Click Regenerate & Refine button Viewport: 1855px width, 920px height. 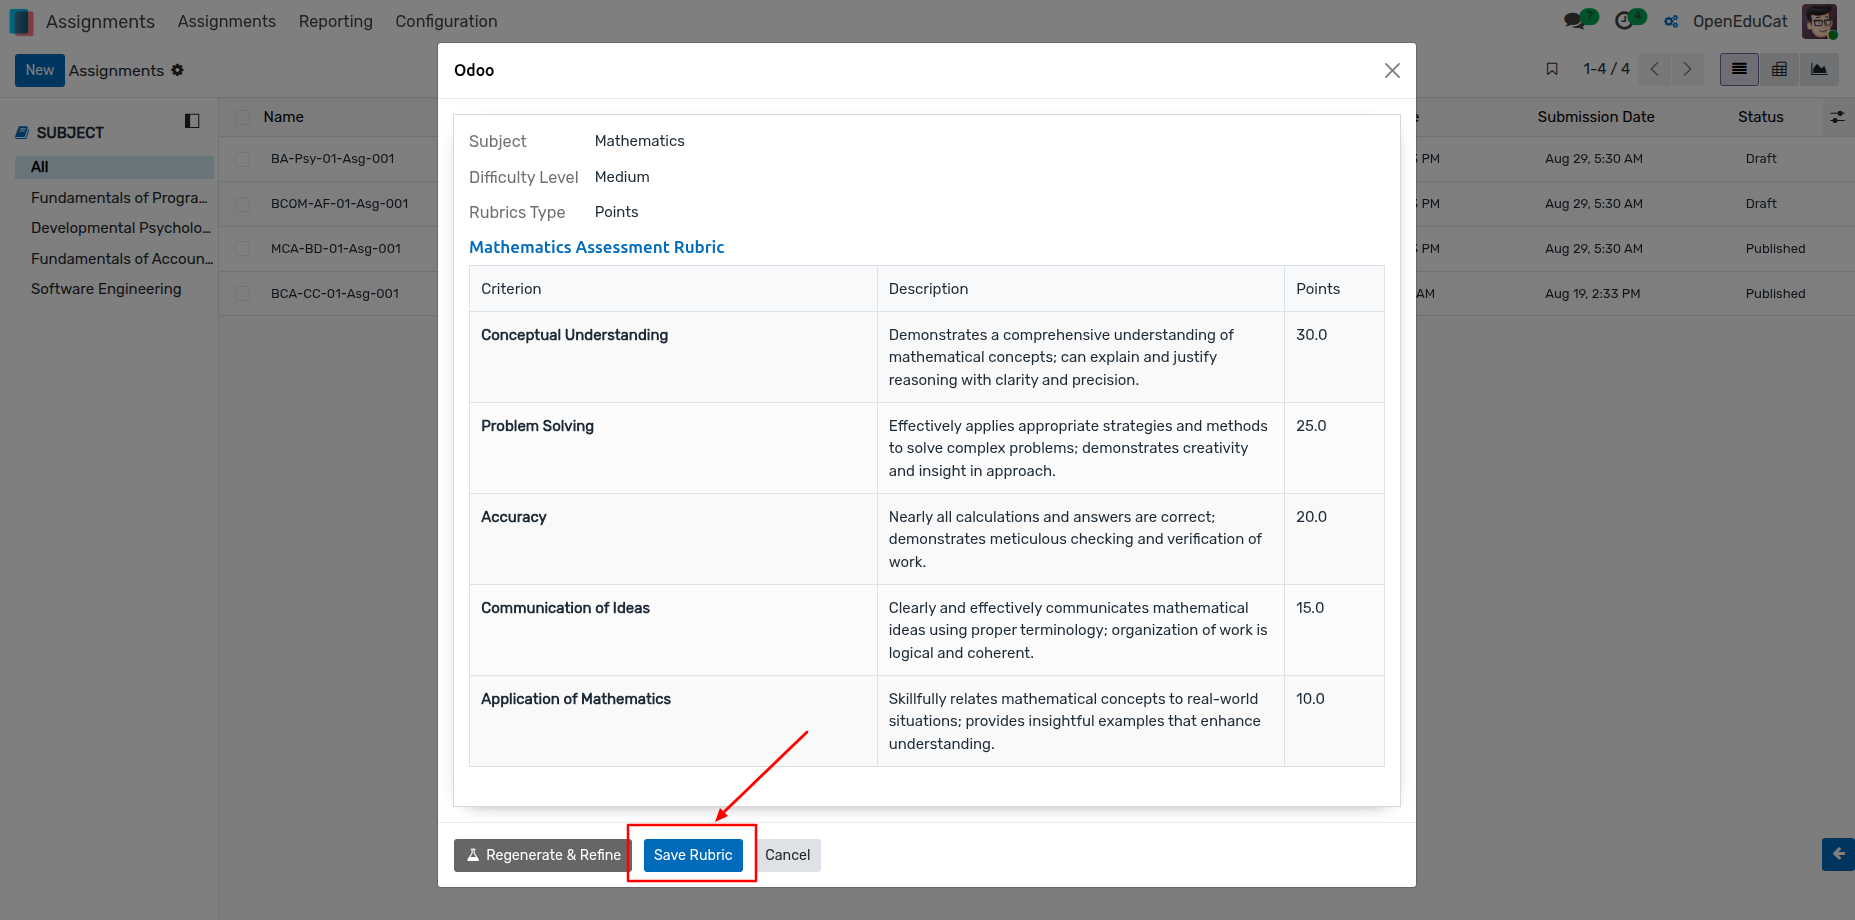click(543, 855)
